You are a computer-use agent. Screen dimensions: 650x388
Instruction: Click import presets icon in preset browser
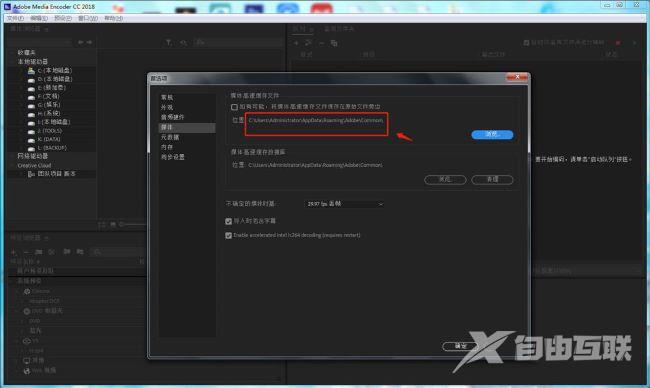(x=66, y=252)
